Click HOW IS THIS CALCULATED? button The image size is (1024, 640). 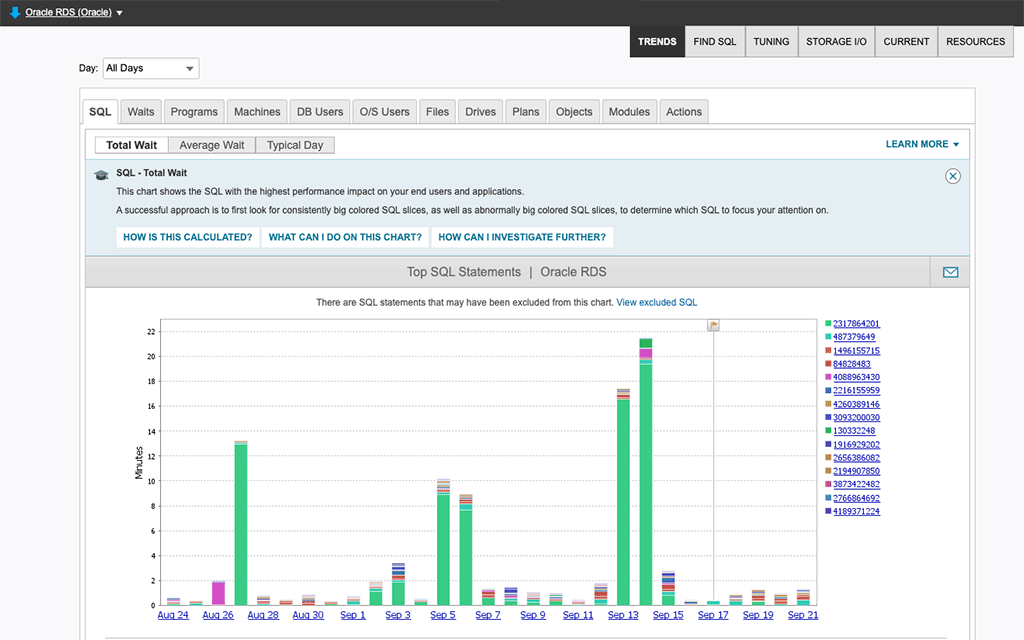[x=188, y=237]
